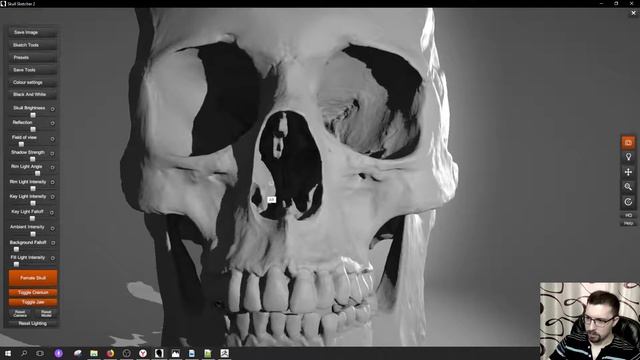Click the circle button beside Background Falloff
This screenshot has width=640, height=360.
(53, 243)
